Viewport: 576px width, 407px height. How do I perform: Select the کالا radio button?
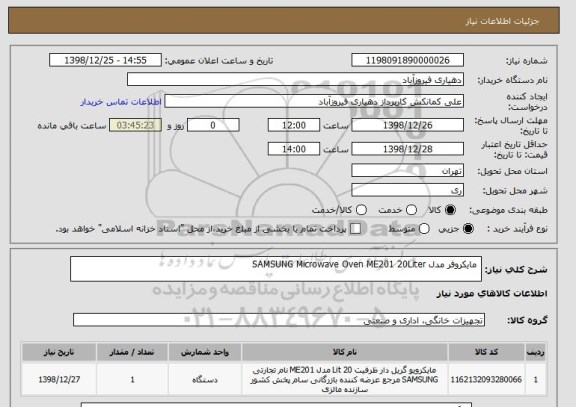tap(450, 210)
